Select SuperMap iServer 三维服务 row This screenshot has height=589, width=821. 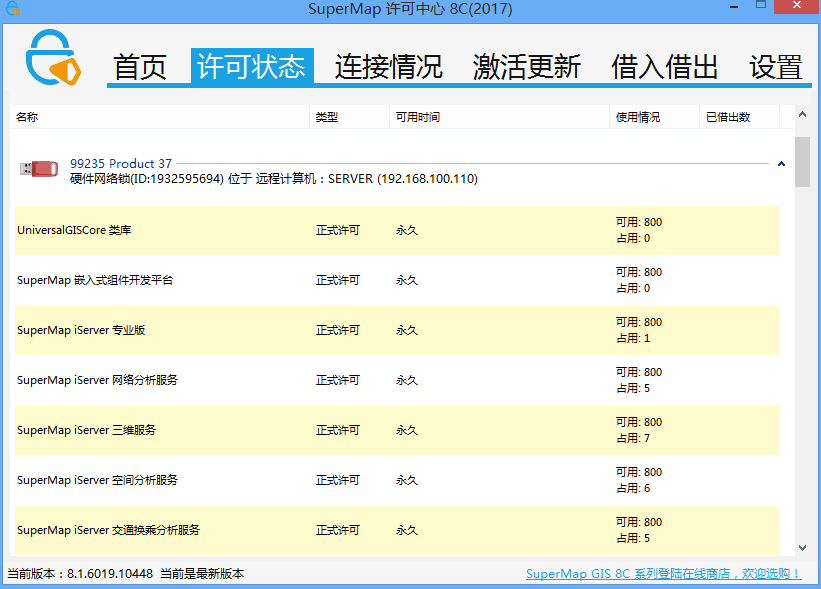[x=397, y=430]
